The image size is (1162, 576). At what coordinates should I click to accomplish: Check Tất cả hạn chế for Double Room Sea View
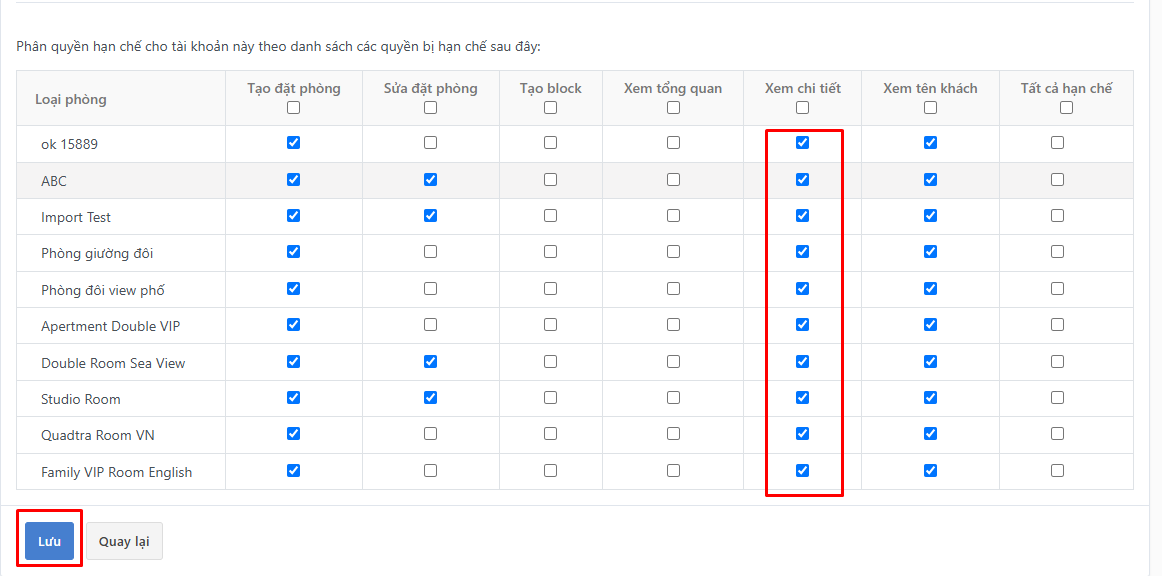click(1058, 362)
